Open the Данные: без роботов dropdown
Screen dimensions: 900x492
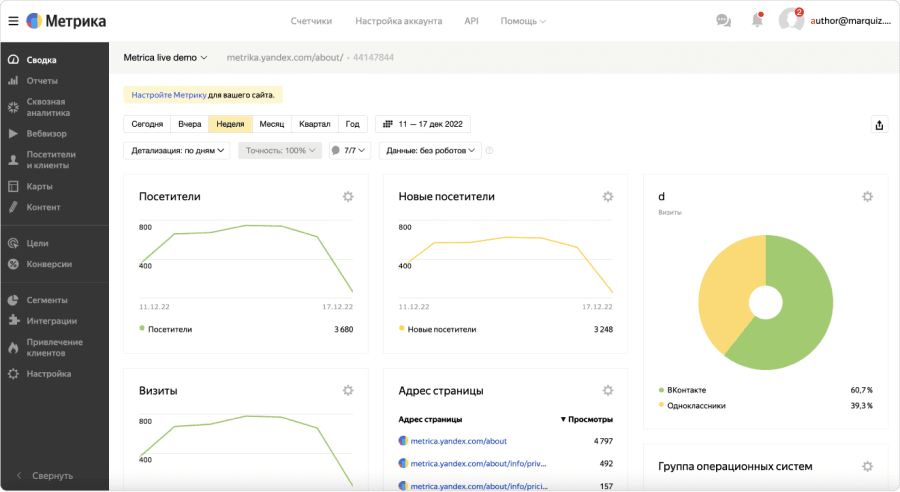click(432, 150)
